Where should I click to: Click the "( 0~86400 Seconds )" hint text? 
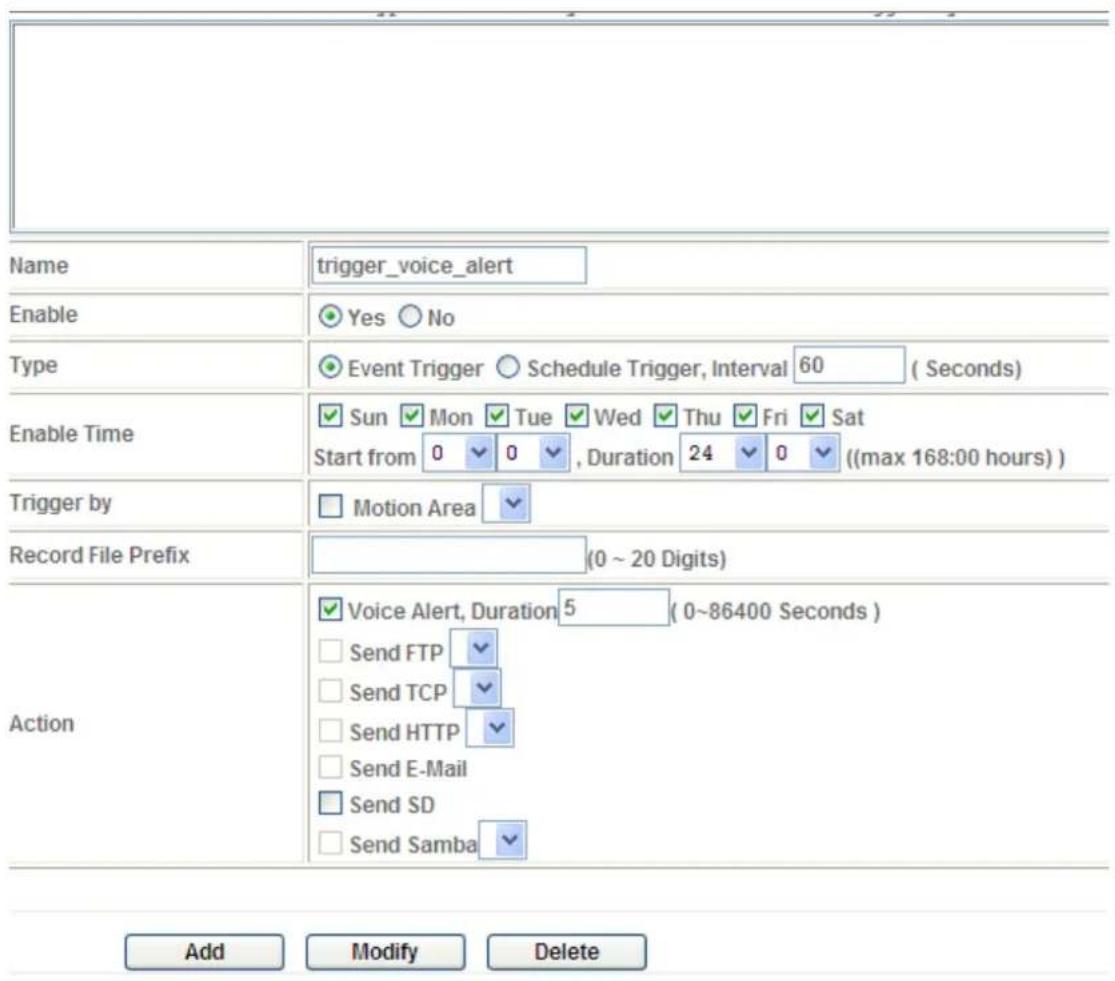776,611
